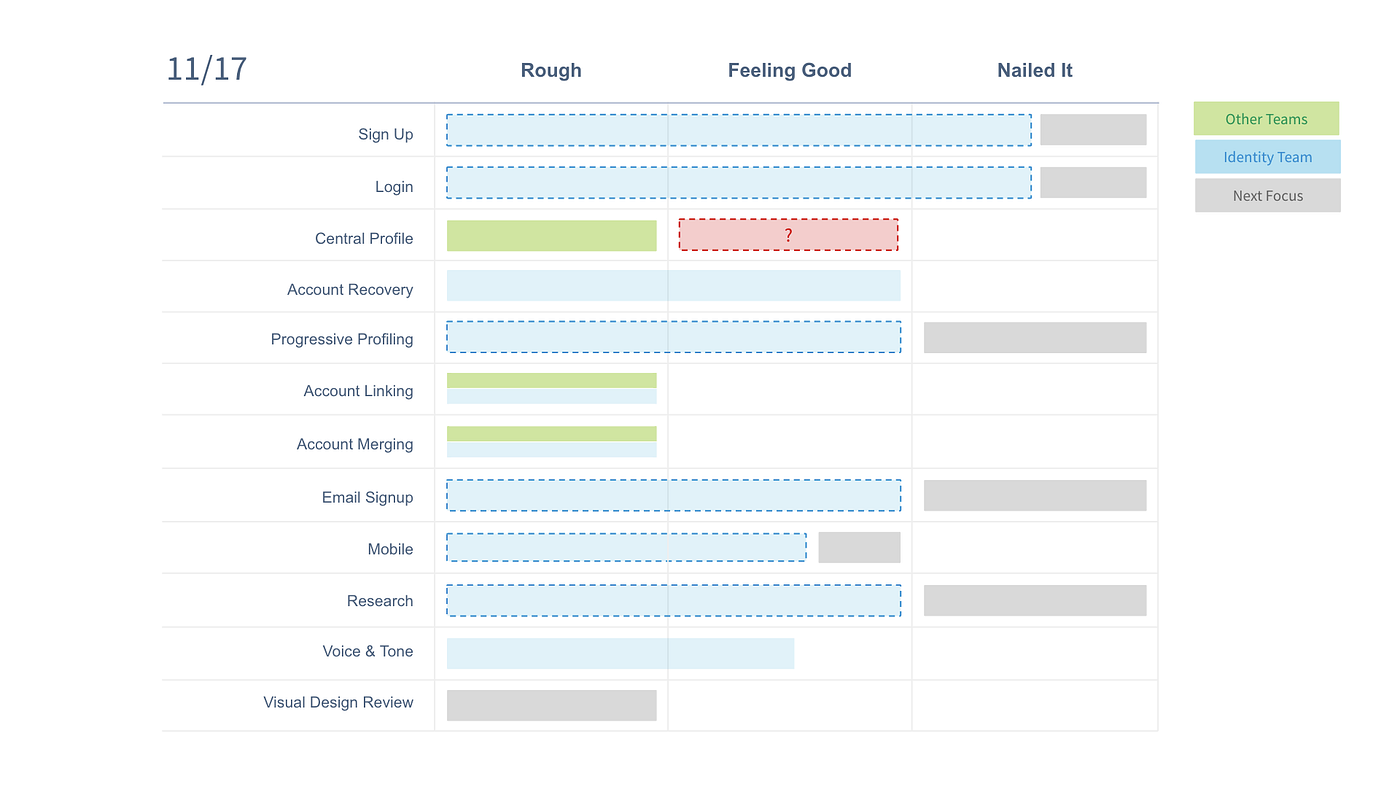Click the Email Signup dashed blue bar

point(673,496)
